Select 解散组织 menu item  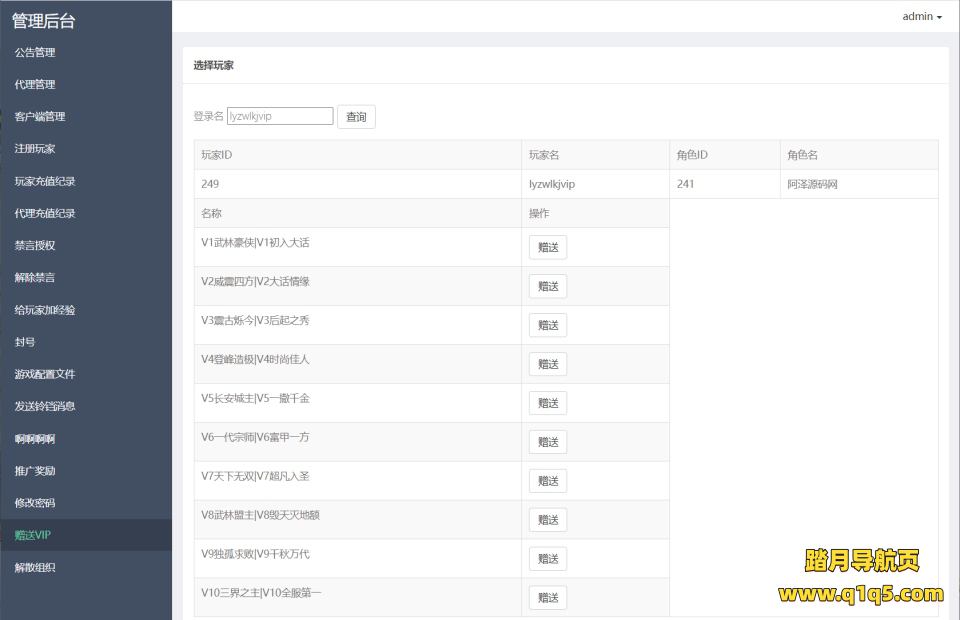[35, 567]
